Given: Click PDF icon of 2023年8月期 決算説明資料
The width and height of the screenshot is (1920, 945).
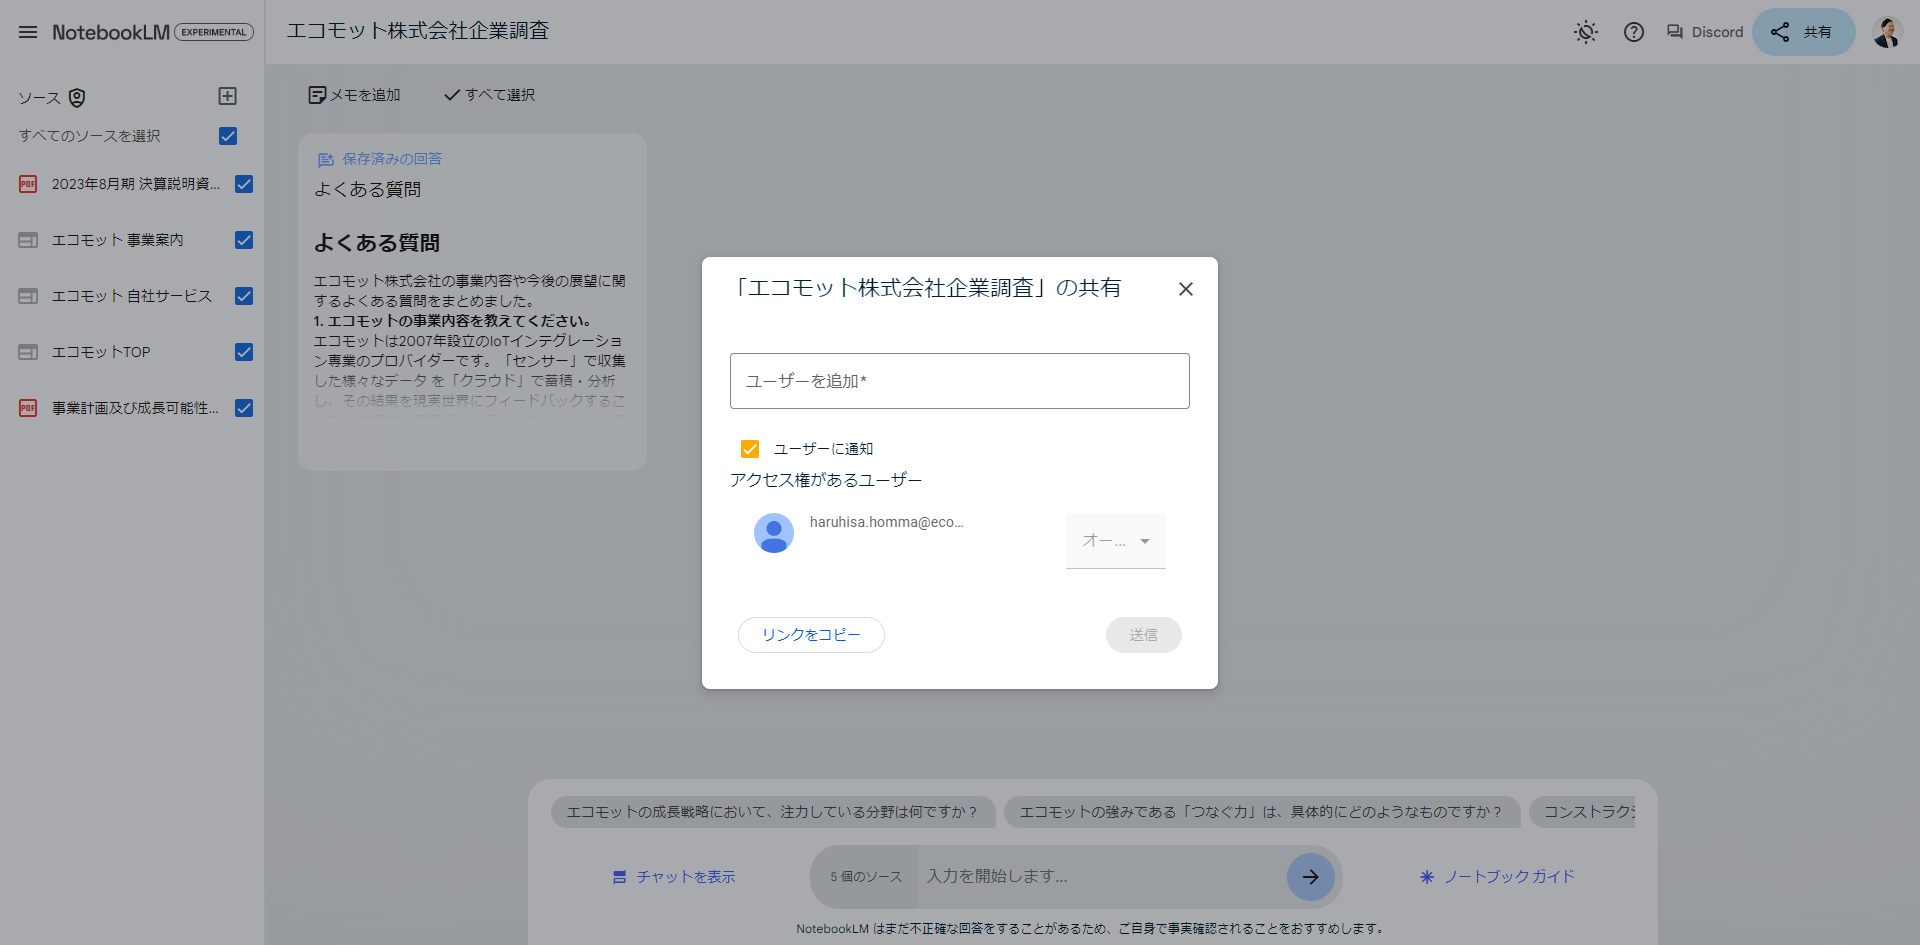Looking at the screenshot, I should click(28, 184).
